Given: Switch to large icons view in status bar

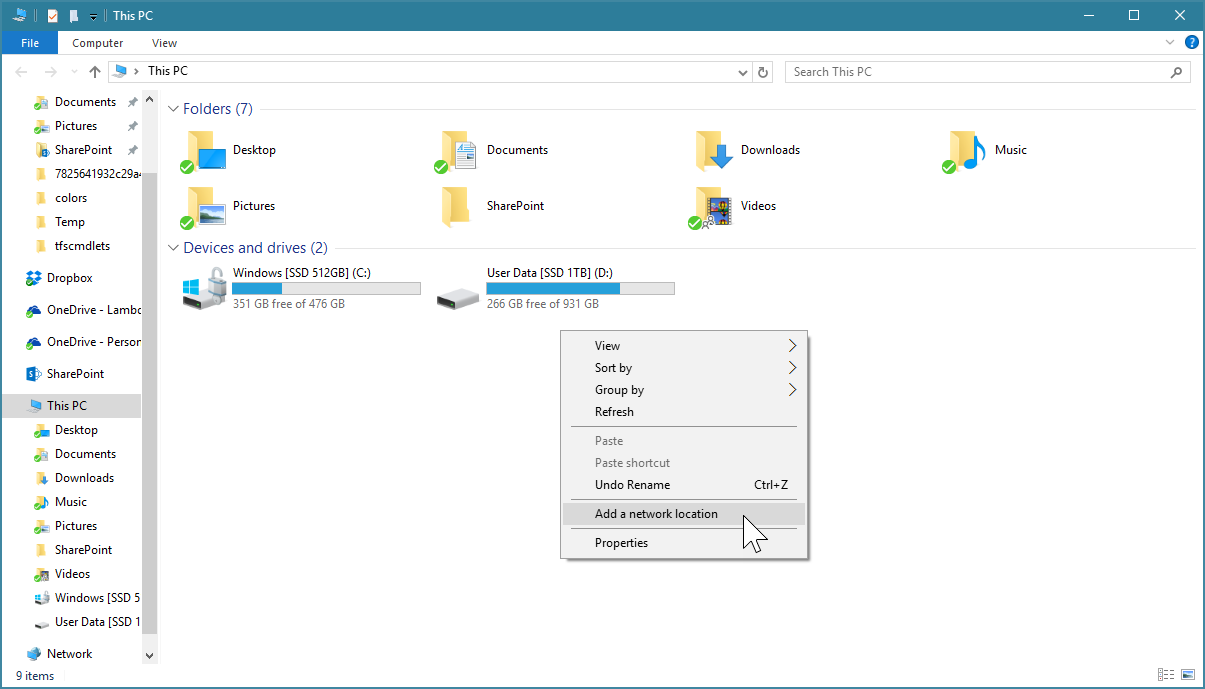Looking at the screenshot, I should click(x=1187, y=676).
